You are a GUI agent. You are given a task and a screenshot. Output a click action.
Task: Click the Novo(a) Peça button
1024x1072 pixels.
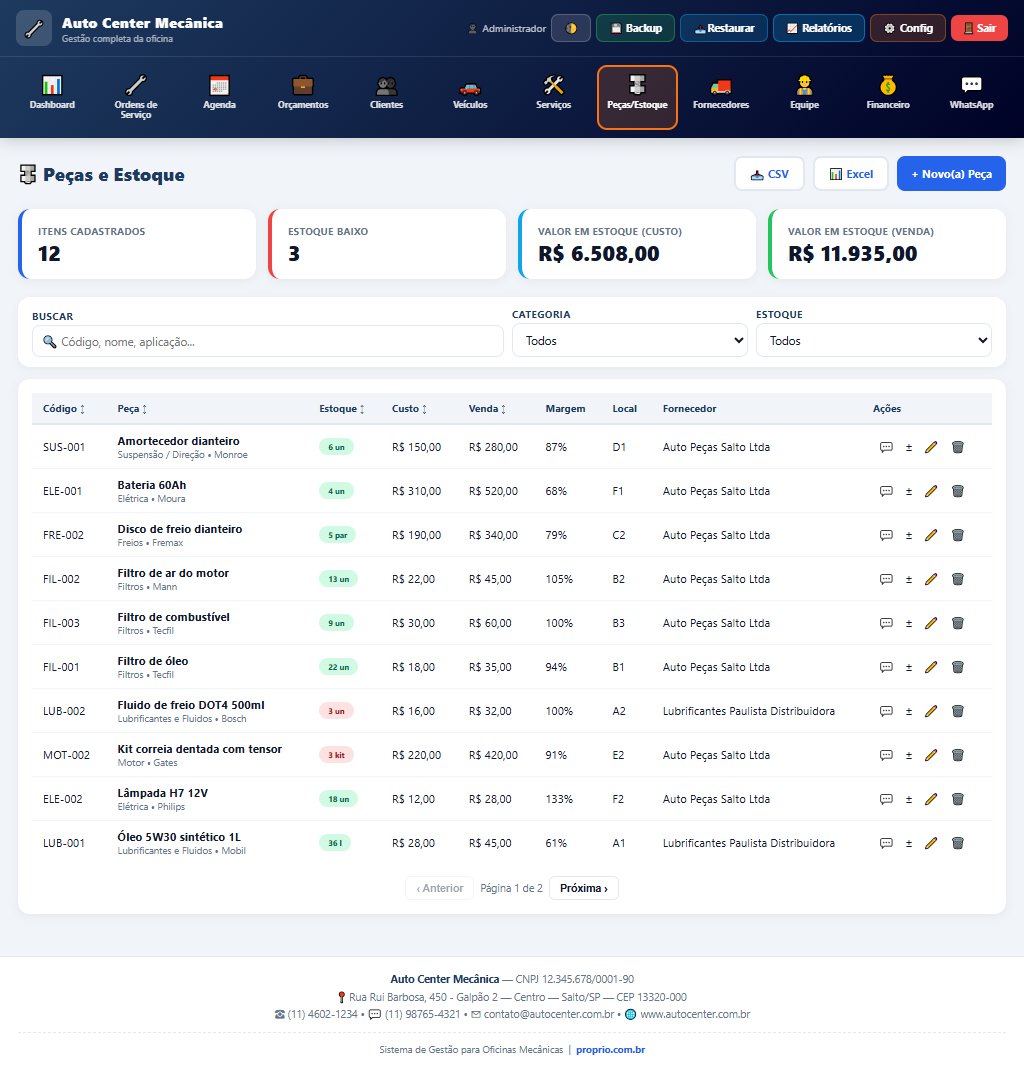(x=951, y=174)
